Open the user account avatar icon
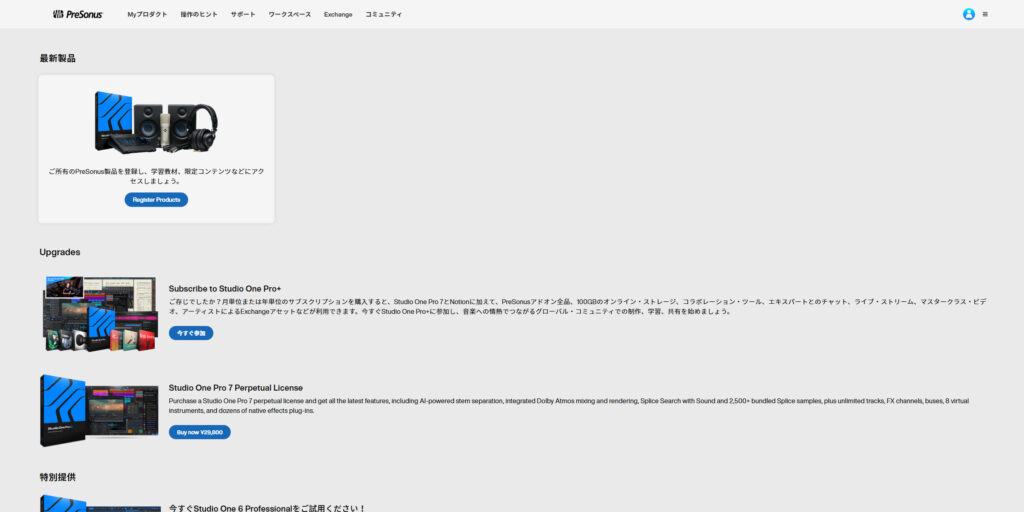The width and height of the screenshot is (1024, 512). (x=968, y=14)
